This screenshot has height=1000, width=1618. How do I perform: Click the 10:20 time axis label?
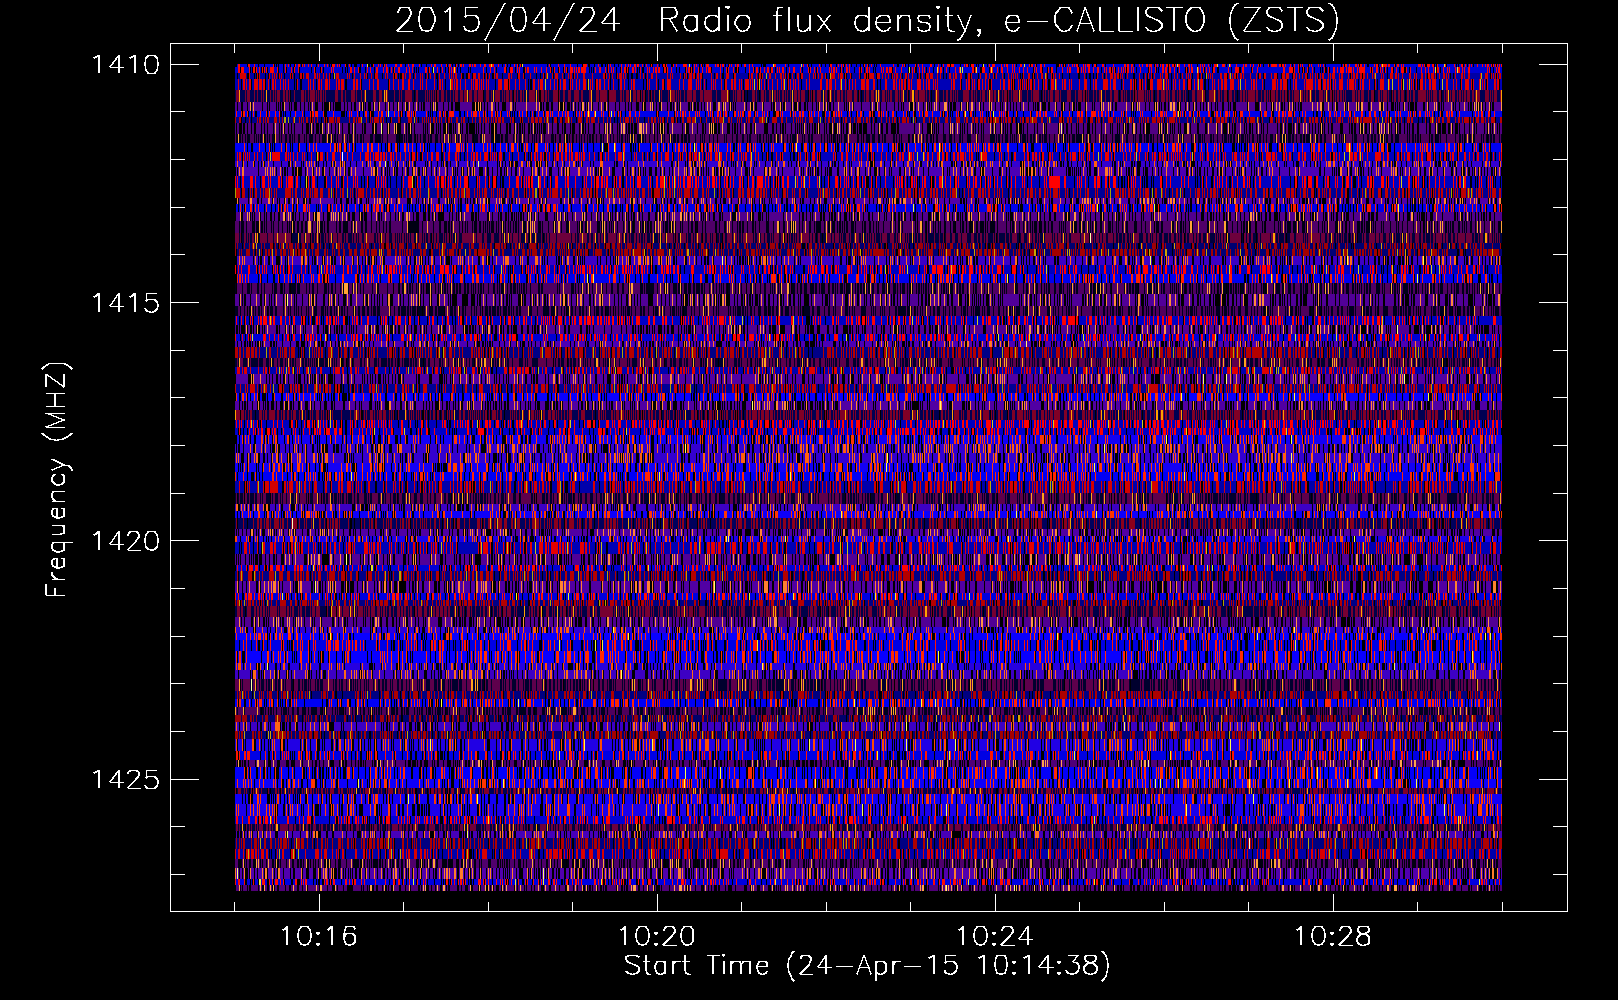656,937
